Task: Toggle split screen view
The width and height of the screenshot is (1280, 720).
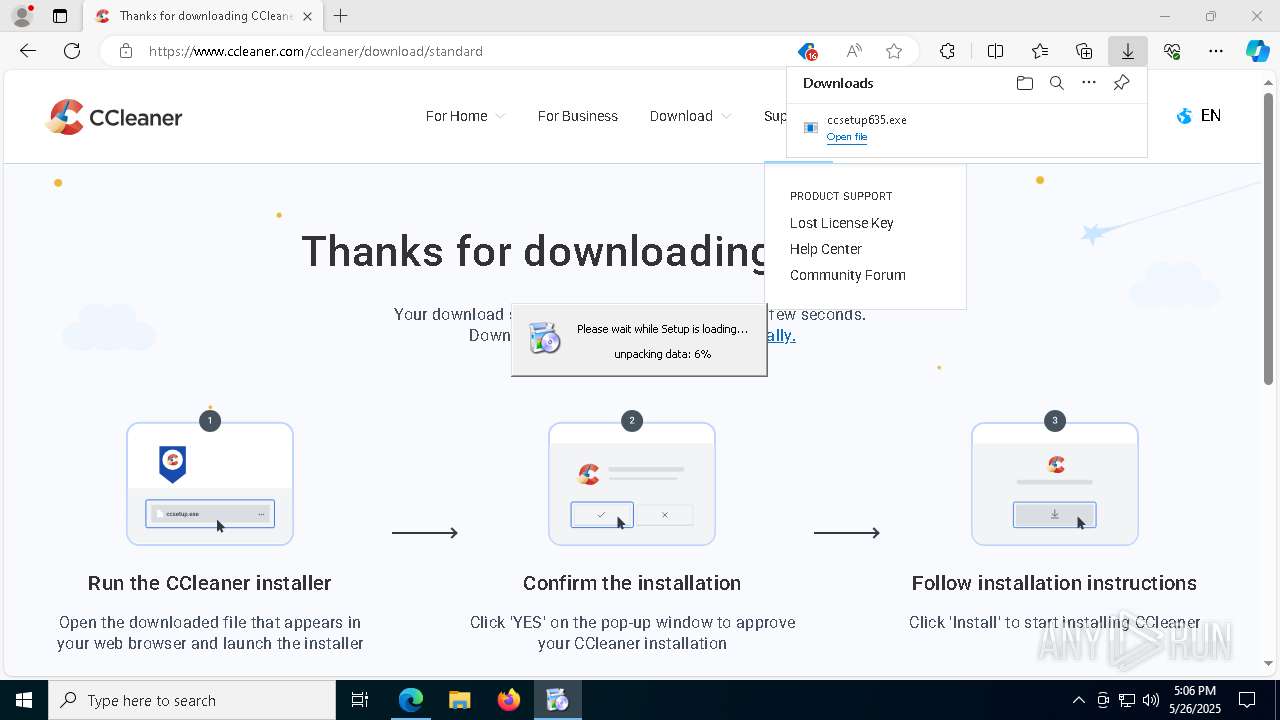Action: pyautogui.click(x=995, y=51)
